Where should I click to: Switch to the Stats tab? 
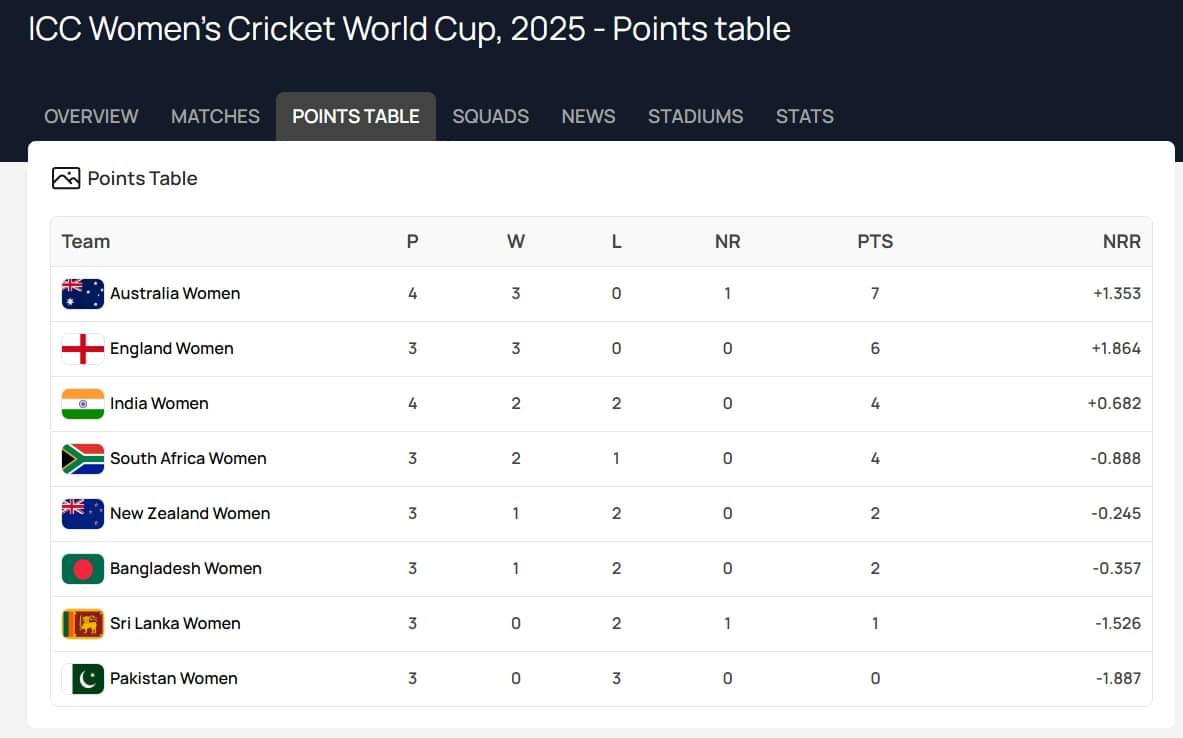pyautogui.click(x=804, y=116)
